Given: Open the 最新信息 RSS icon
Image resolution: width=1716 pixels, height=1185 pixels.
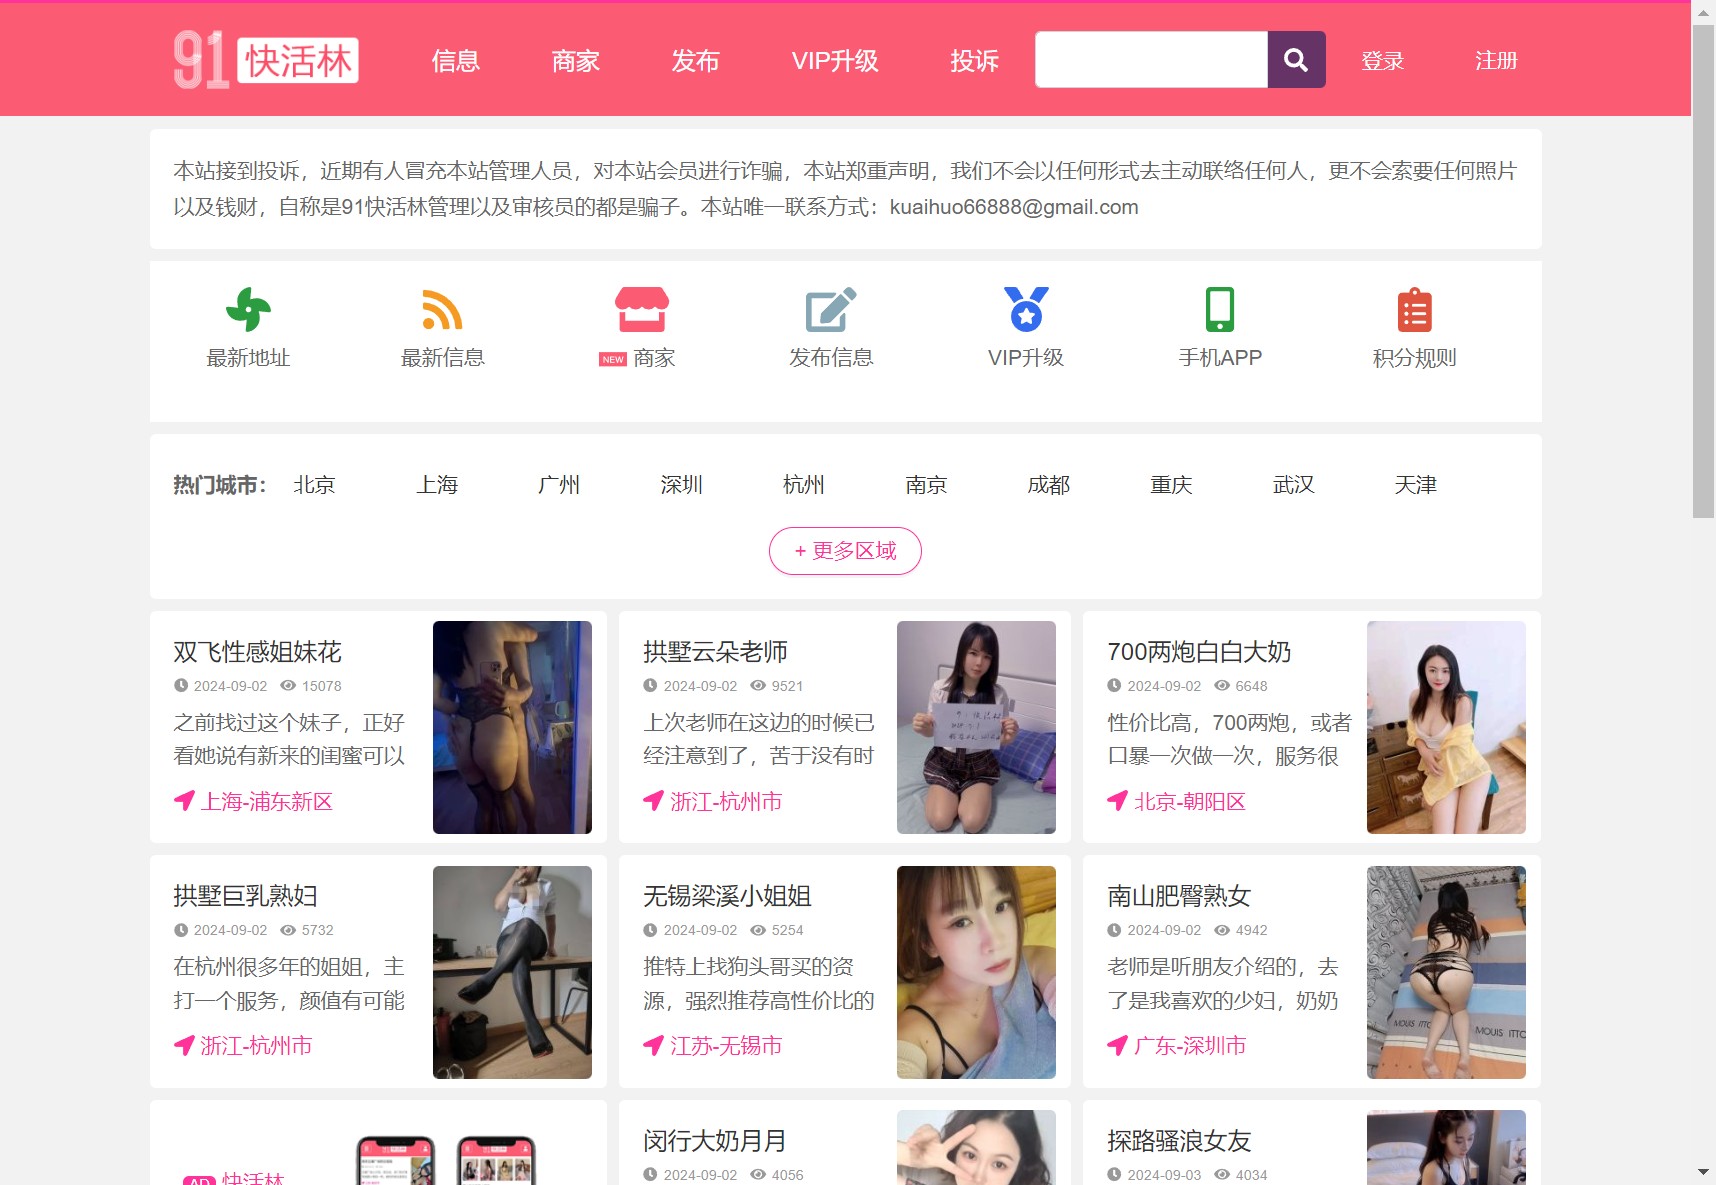Looking at the screenshot, I should [x=443, y=310].
